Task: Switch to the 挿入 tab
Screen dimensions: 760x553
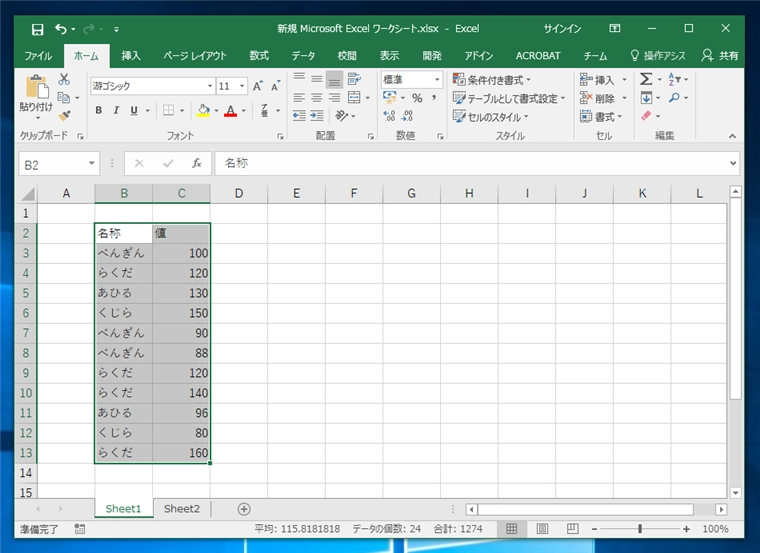Action: point(131,56)
